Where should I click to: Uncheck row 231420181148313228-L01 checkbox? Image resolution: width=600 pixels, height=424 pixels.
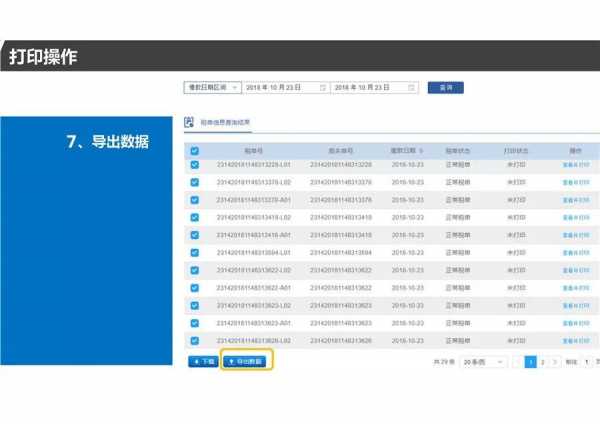point(195,165)
